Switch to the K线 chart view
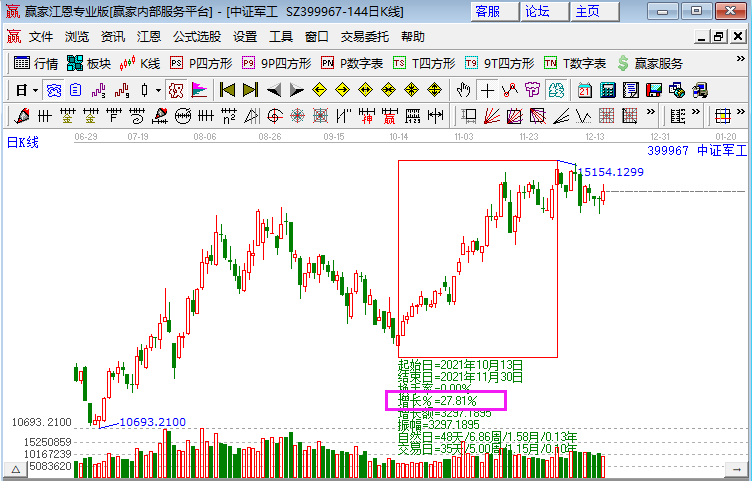Screen dimensions: 752x481 click(x=140, y=63)
